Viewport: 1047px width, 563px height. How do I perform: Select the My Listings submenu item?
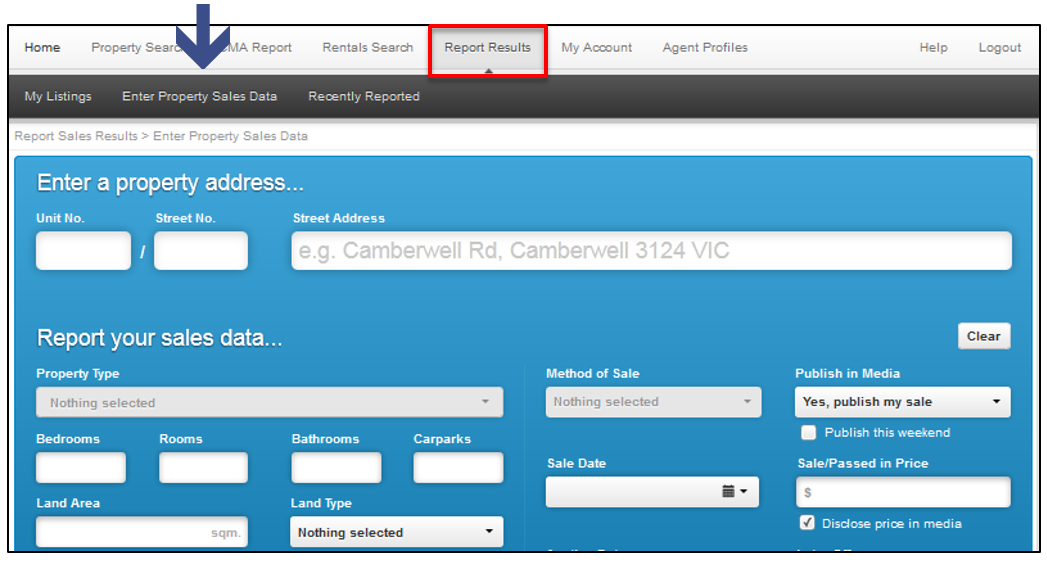coord(58,97)
